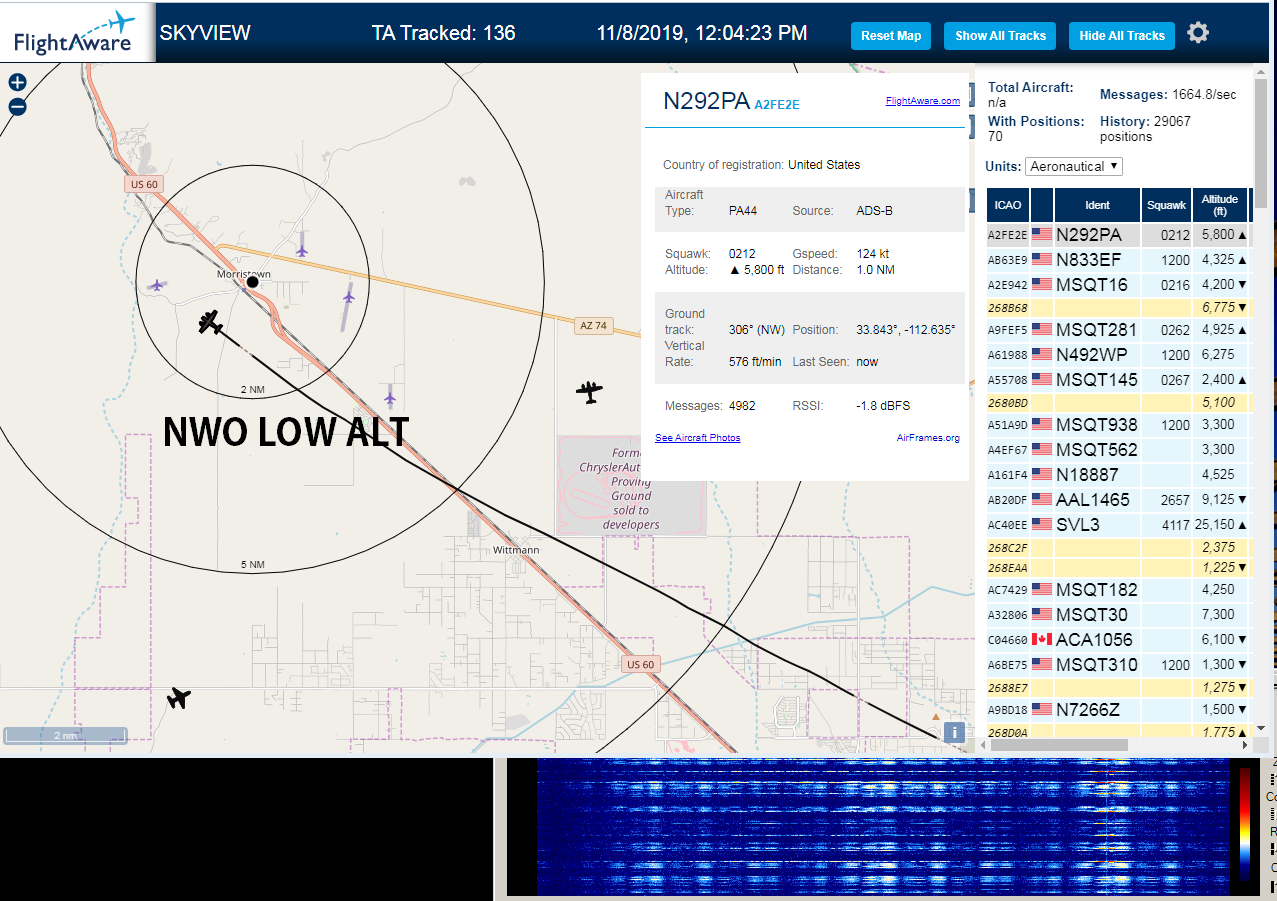Select ACA1056 aircraft row
Viewport: 1277px width, 901px height.
pyautogui.click(x=1117, y=639)
